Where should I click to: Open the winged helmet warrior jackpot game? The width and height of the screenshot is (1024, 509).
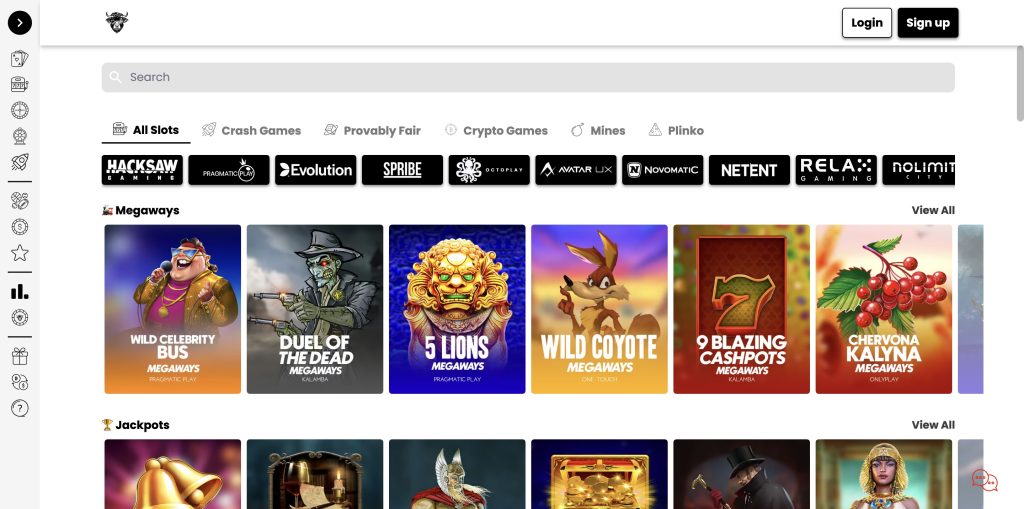(457, 474)
